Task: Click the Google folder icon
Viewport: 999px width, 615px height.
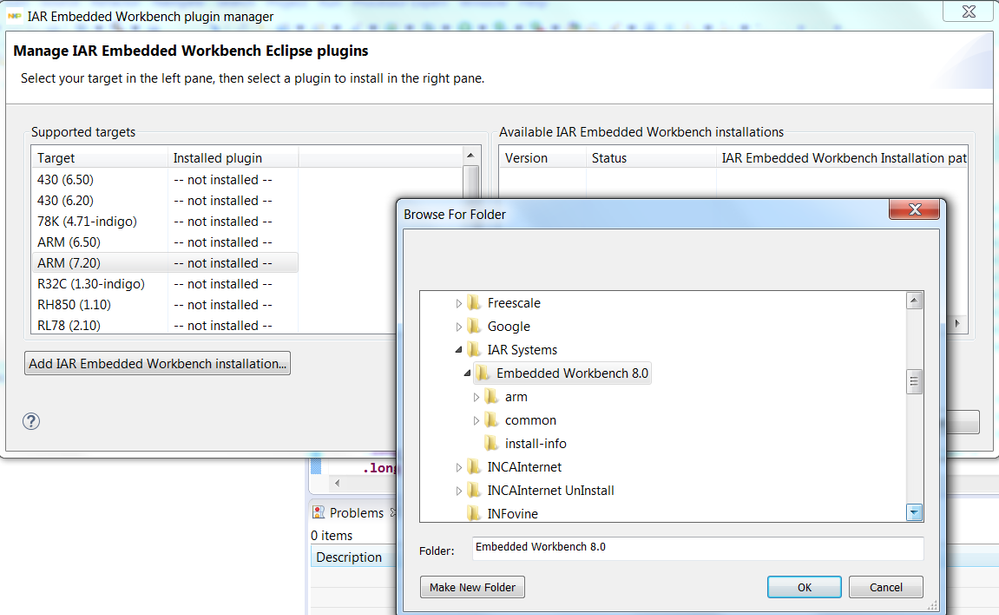Action: click(x=473, y=326)
